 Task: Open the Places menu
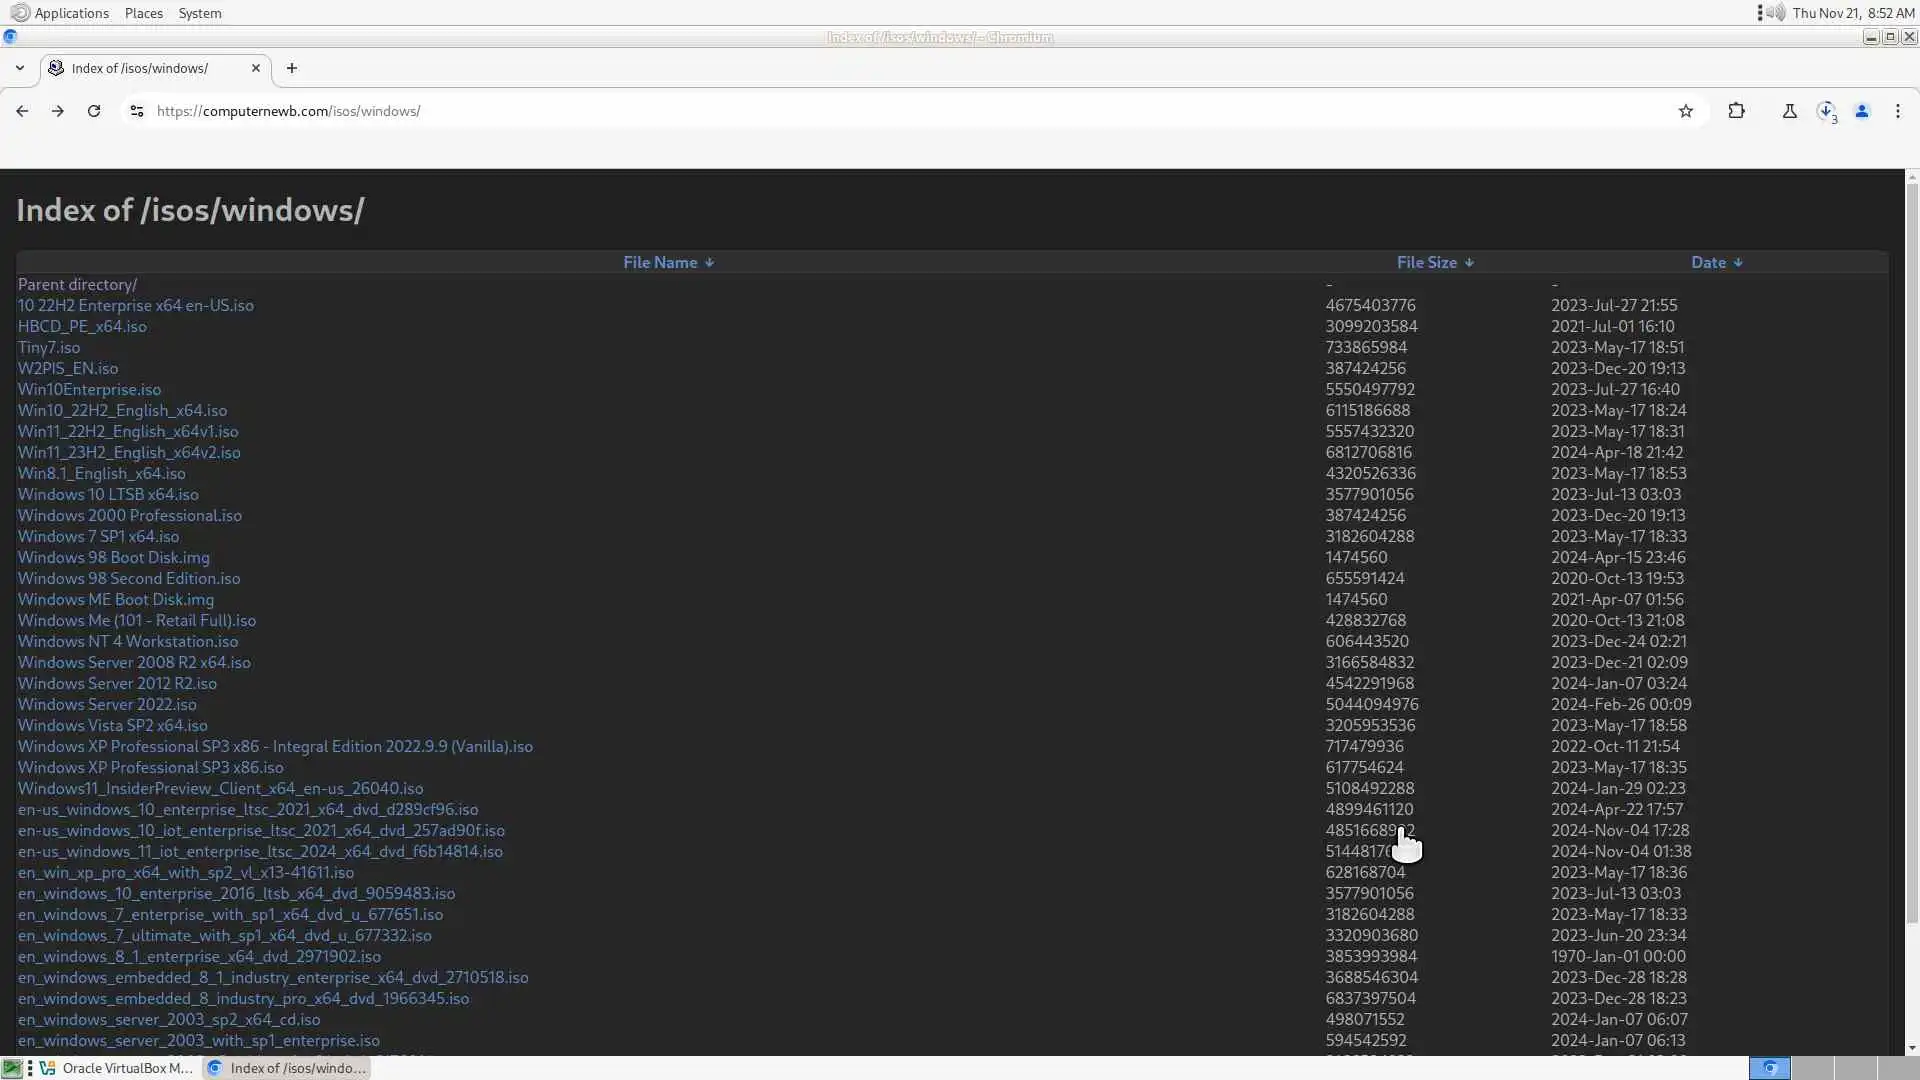[144, 13]
